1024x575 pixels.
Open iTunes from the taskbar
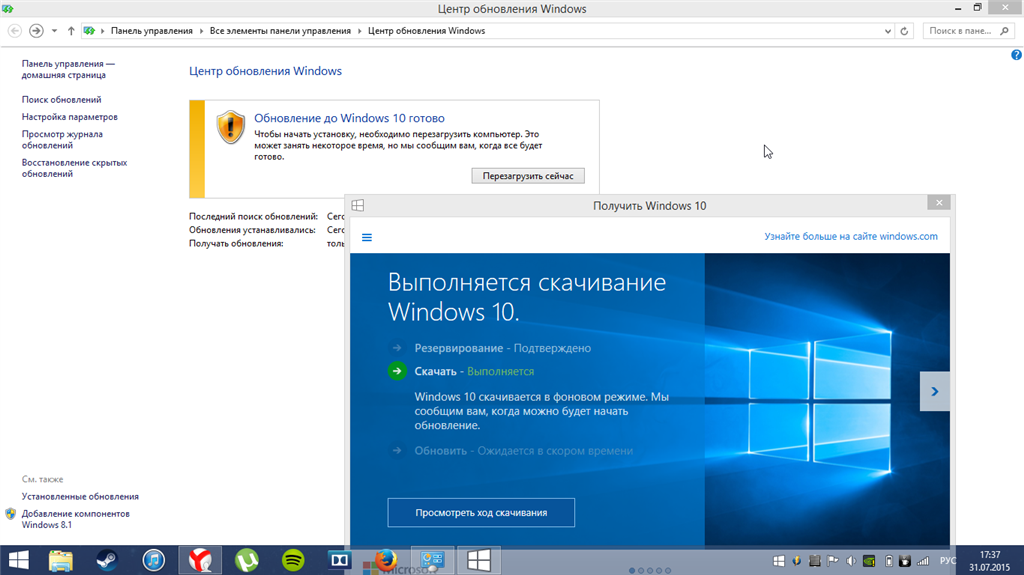click(x=153, y=560)
